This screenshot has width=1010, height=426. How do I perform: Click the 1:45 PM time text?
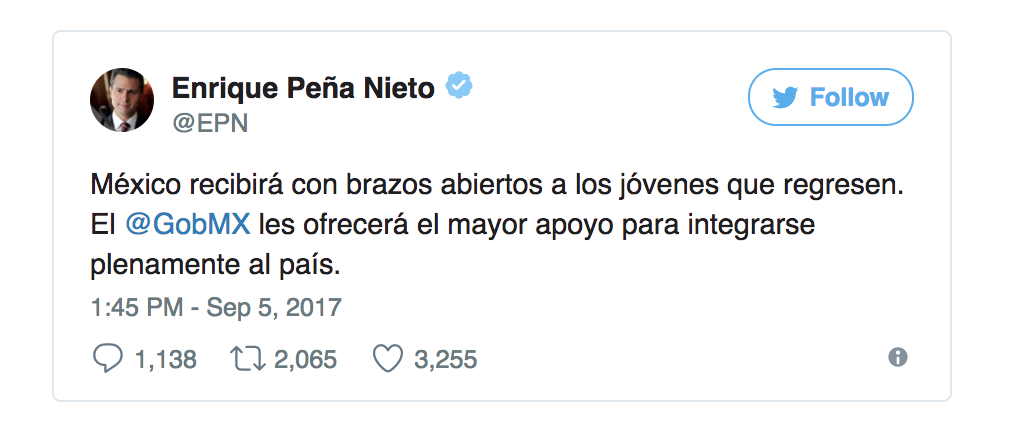(136, 307)
